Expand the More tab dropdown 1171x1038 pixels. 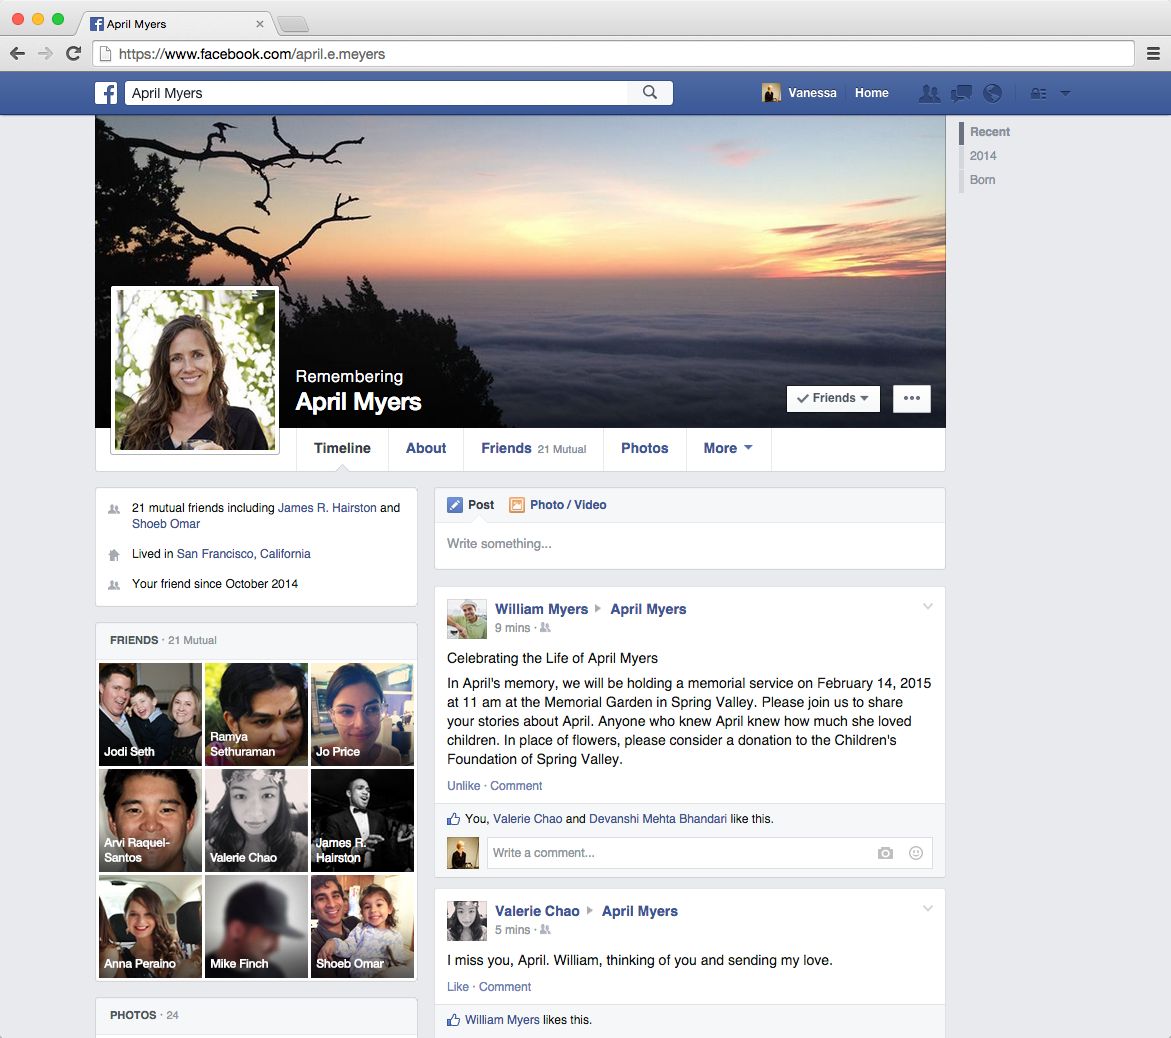coord(728,448)
